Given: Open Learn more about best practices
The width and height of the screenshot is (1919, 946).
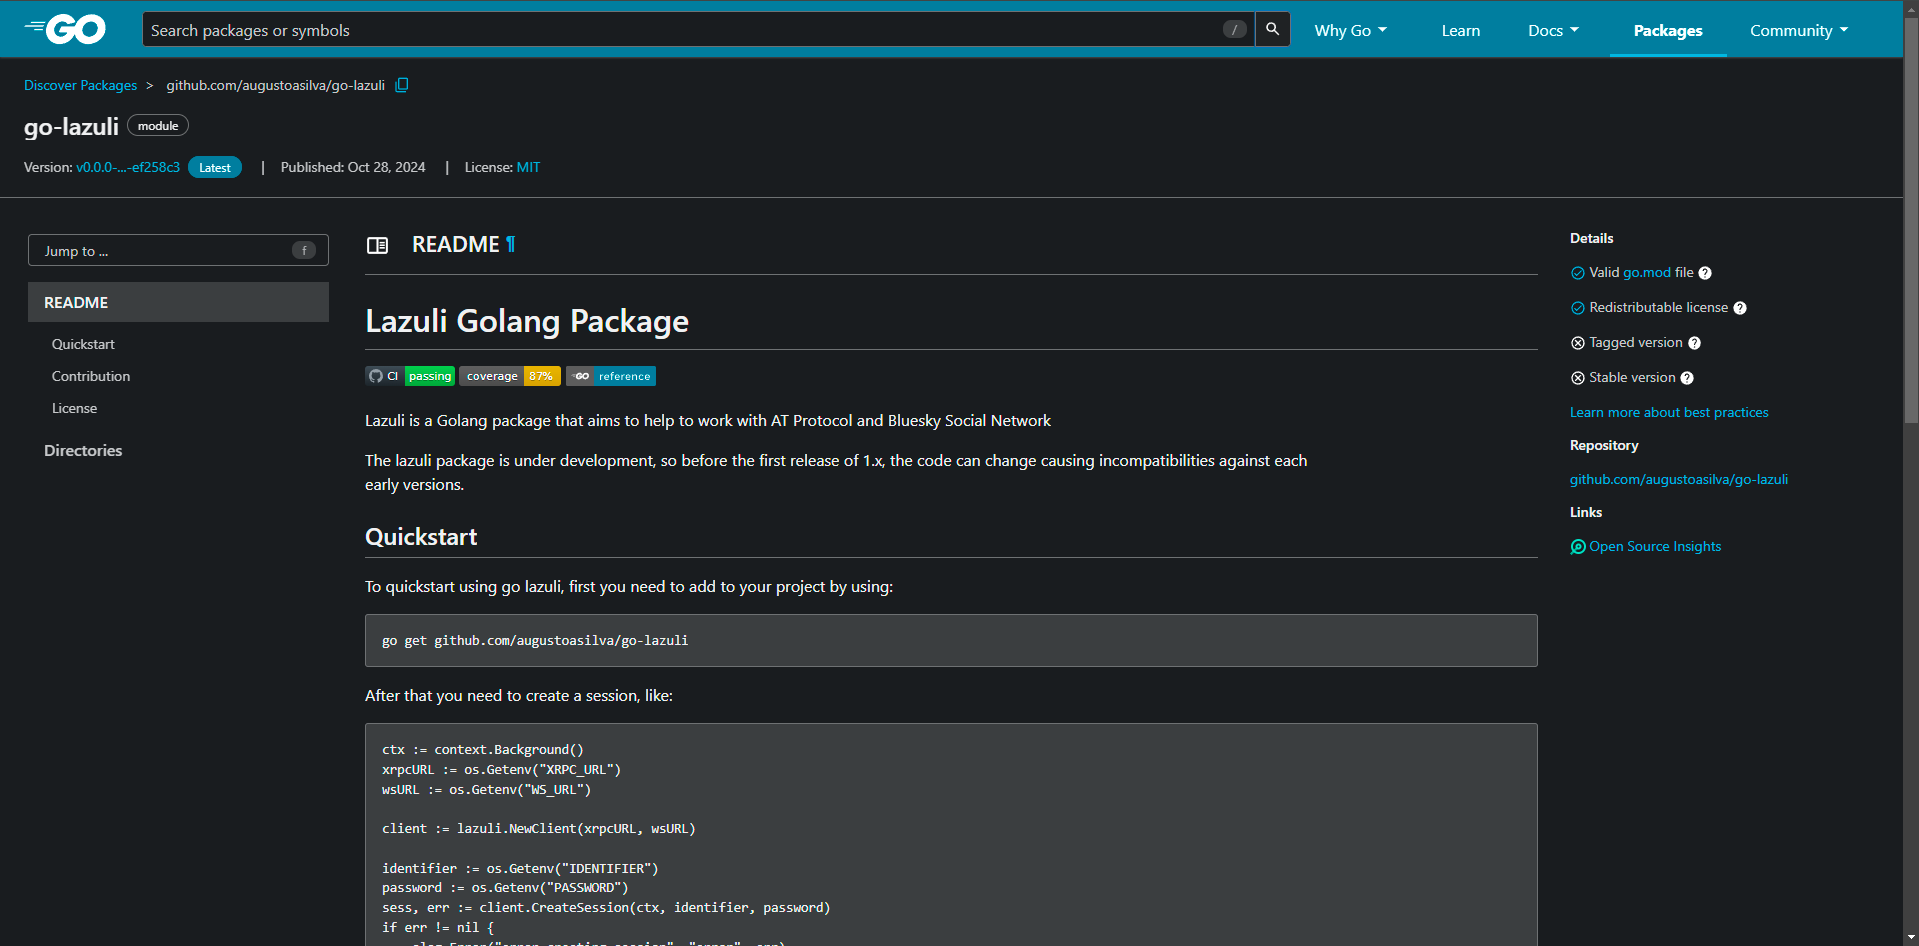Looking at the screenshot, I should click(1669, 413).
